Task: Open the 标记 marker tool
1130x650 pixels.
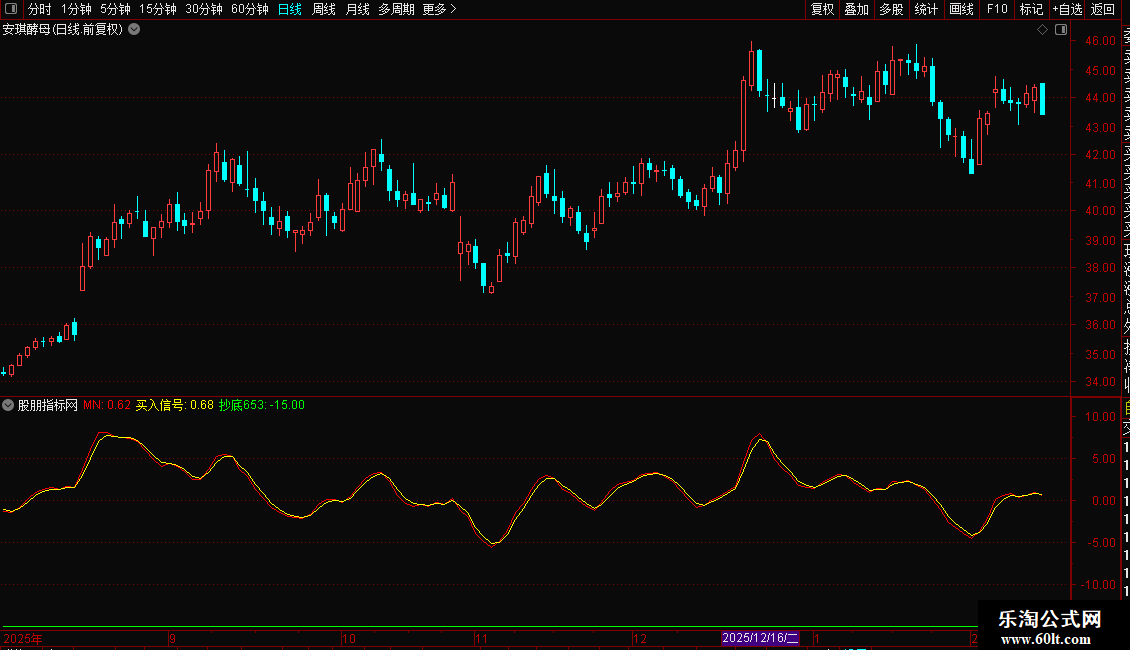Action: point(1031,10)
